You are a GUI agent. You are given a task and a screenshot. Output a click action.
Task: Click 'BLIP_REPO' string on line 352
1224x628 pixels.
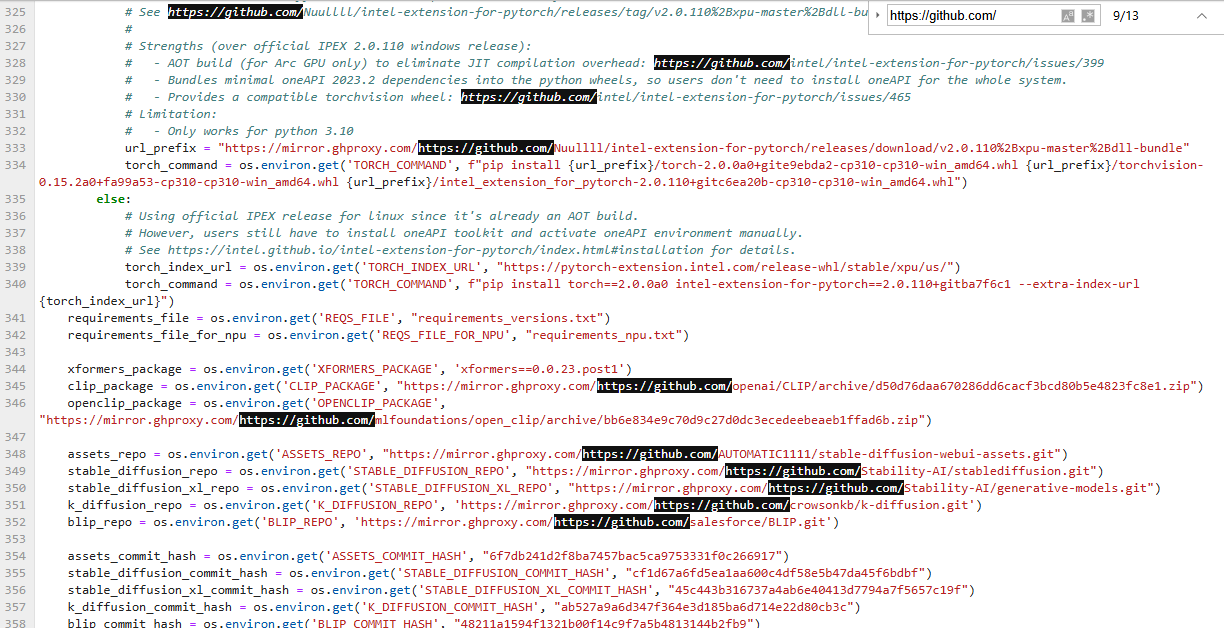click(x=299, y=522)
